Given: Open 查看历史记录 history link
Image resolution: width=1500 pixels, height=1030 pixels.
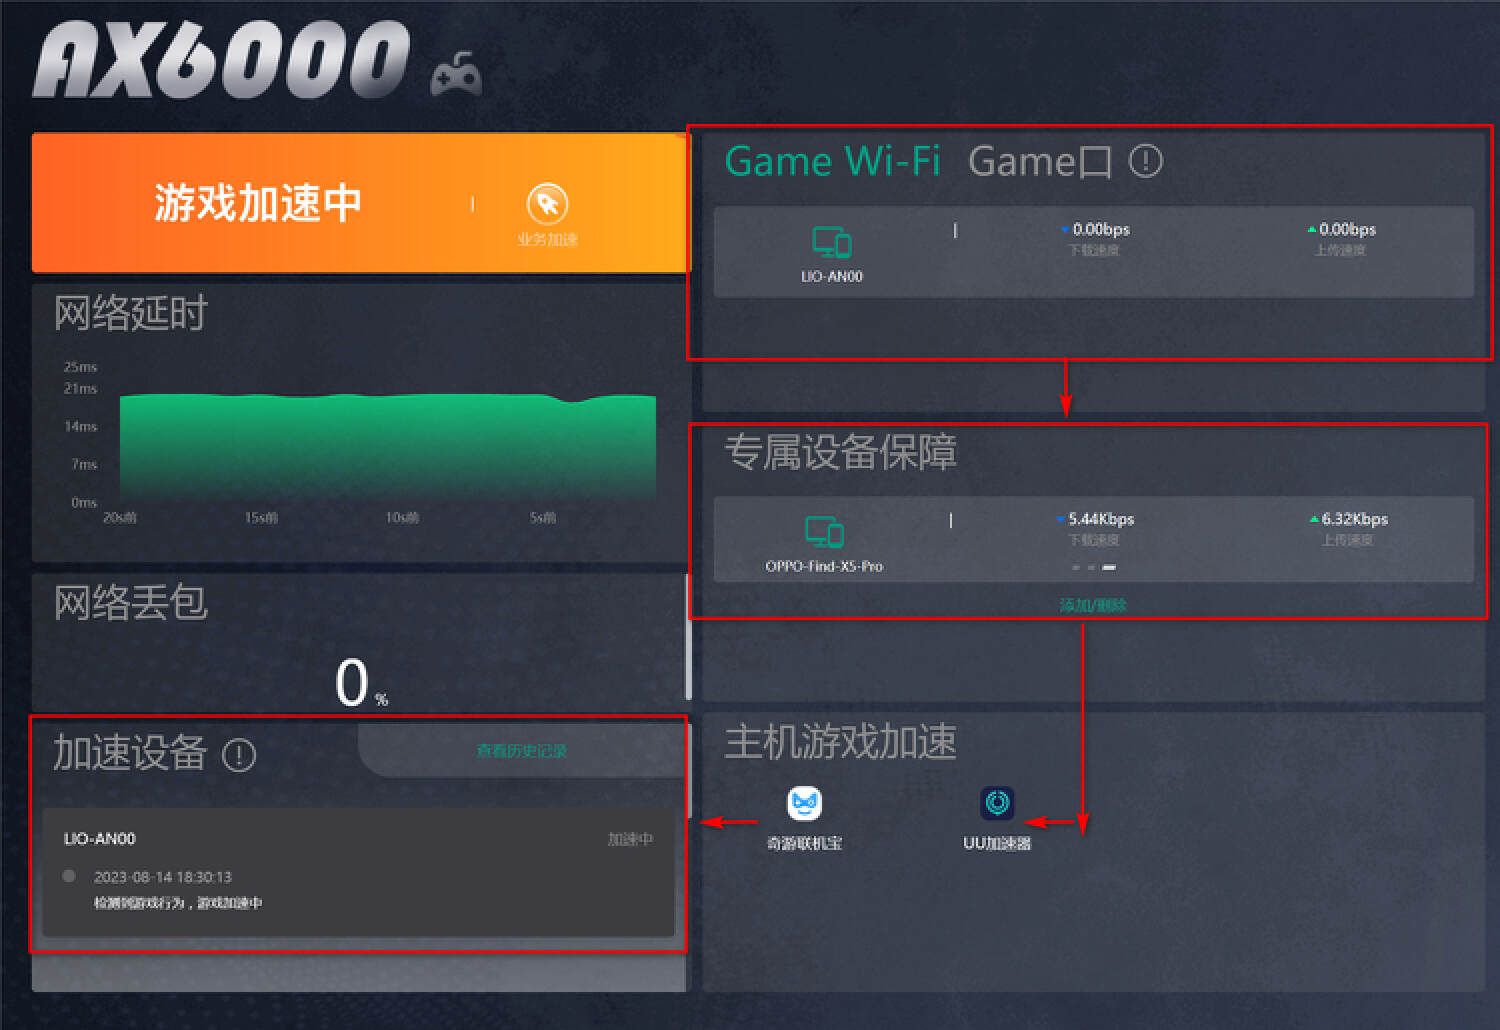Looking at the screenshot, I should 521,751.
